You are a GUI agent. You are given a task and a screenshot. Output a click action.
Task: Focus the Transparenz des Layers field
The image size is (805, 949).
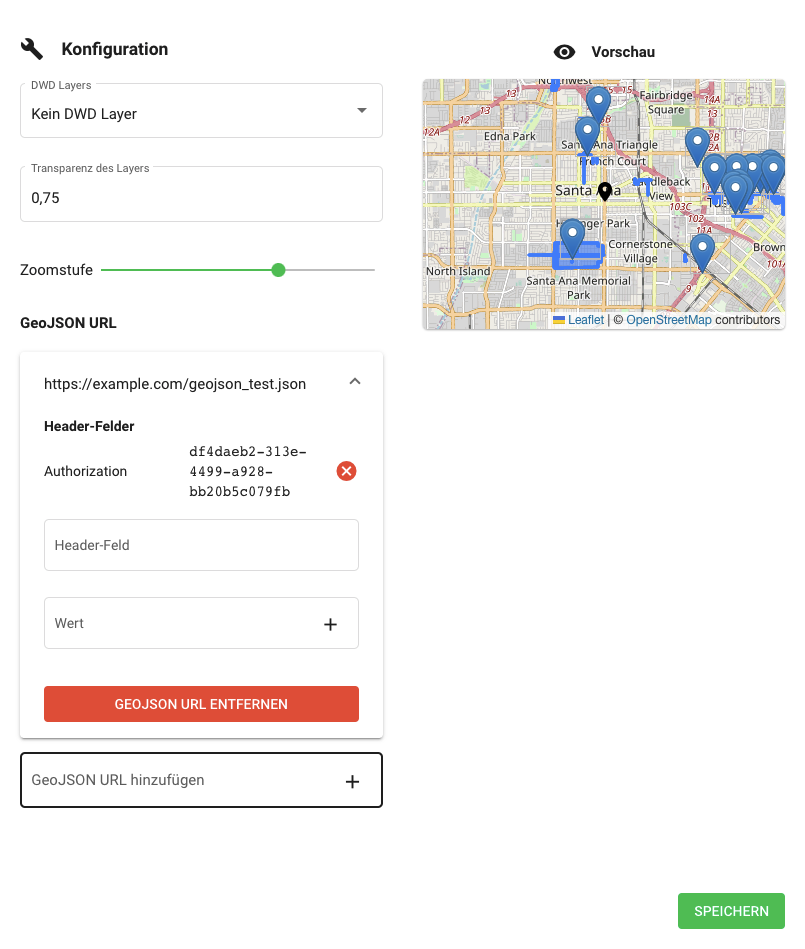pos(200,198)
